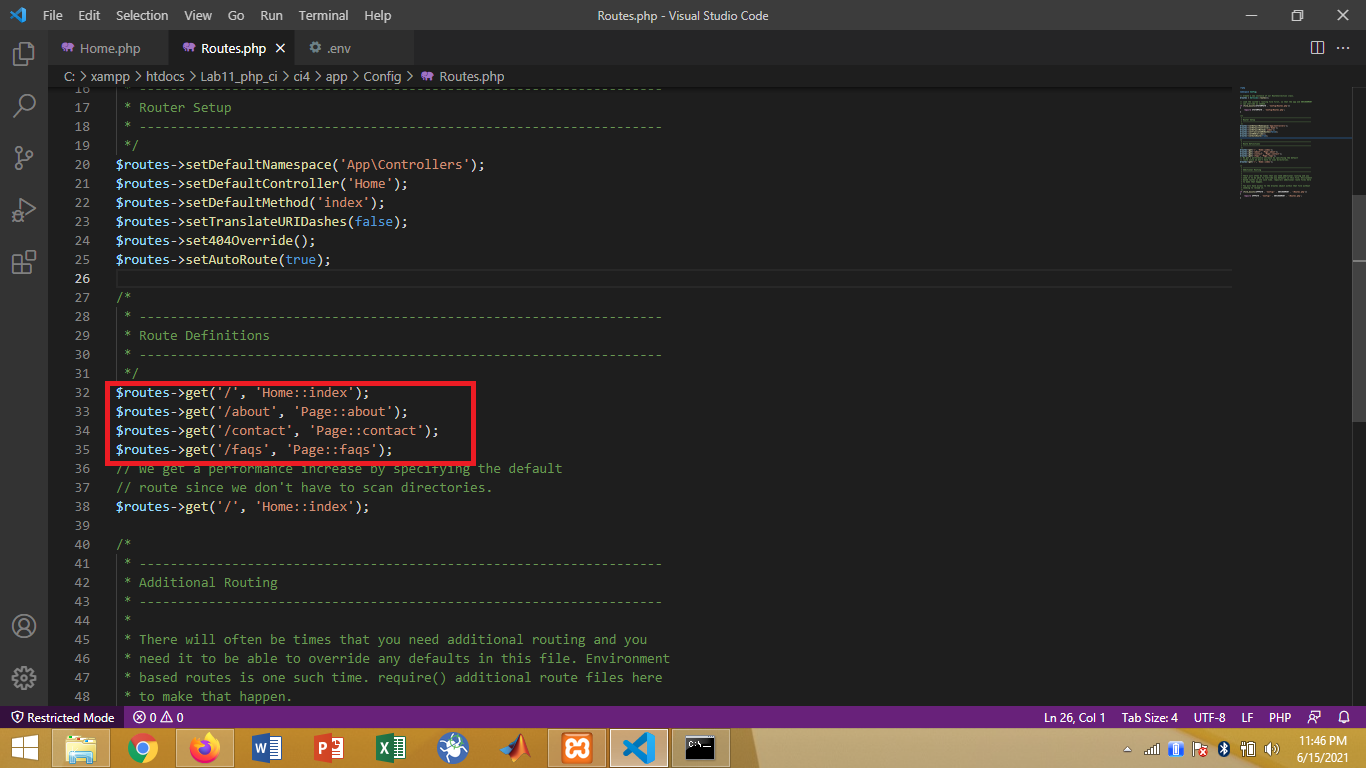1366x768 pixels.
Task: Open the Run and Debug view
Action: click(22, 210)
